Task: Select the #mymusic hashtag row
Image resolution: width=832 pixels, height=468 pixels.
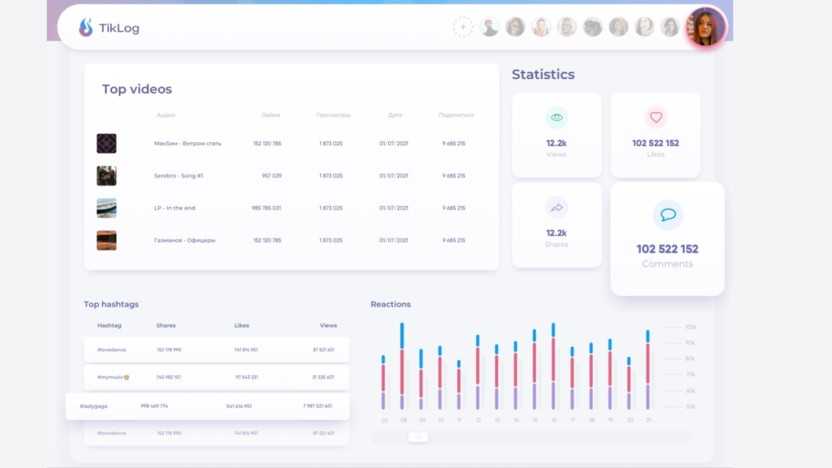Action: [216, 377]
